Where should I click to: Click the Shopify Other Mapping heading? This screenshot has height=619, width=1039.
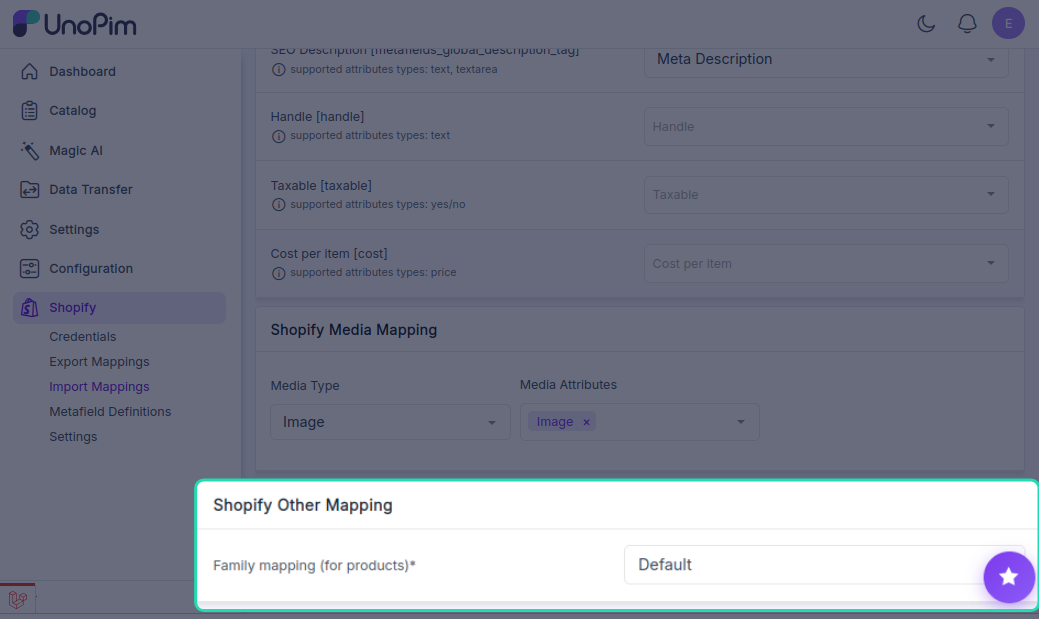pyautogui.click(x=303, y=505)
